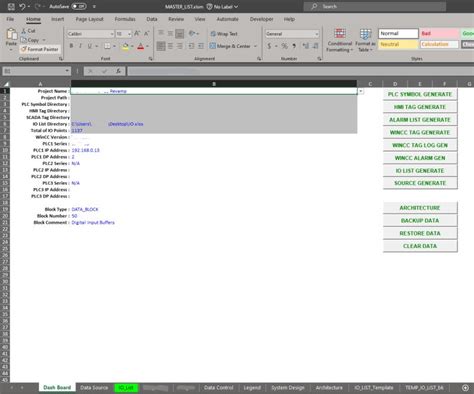The width and height of the screenshot is (474, 394).
Task: Click ALARM LIST GENERATE button
Action: tap(420, 120)
